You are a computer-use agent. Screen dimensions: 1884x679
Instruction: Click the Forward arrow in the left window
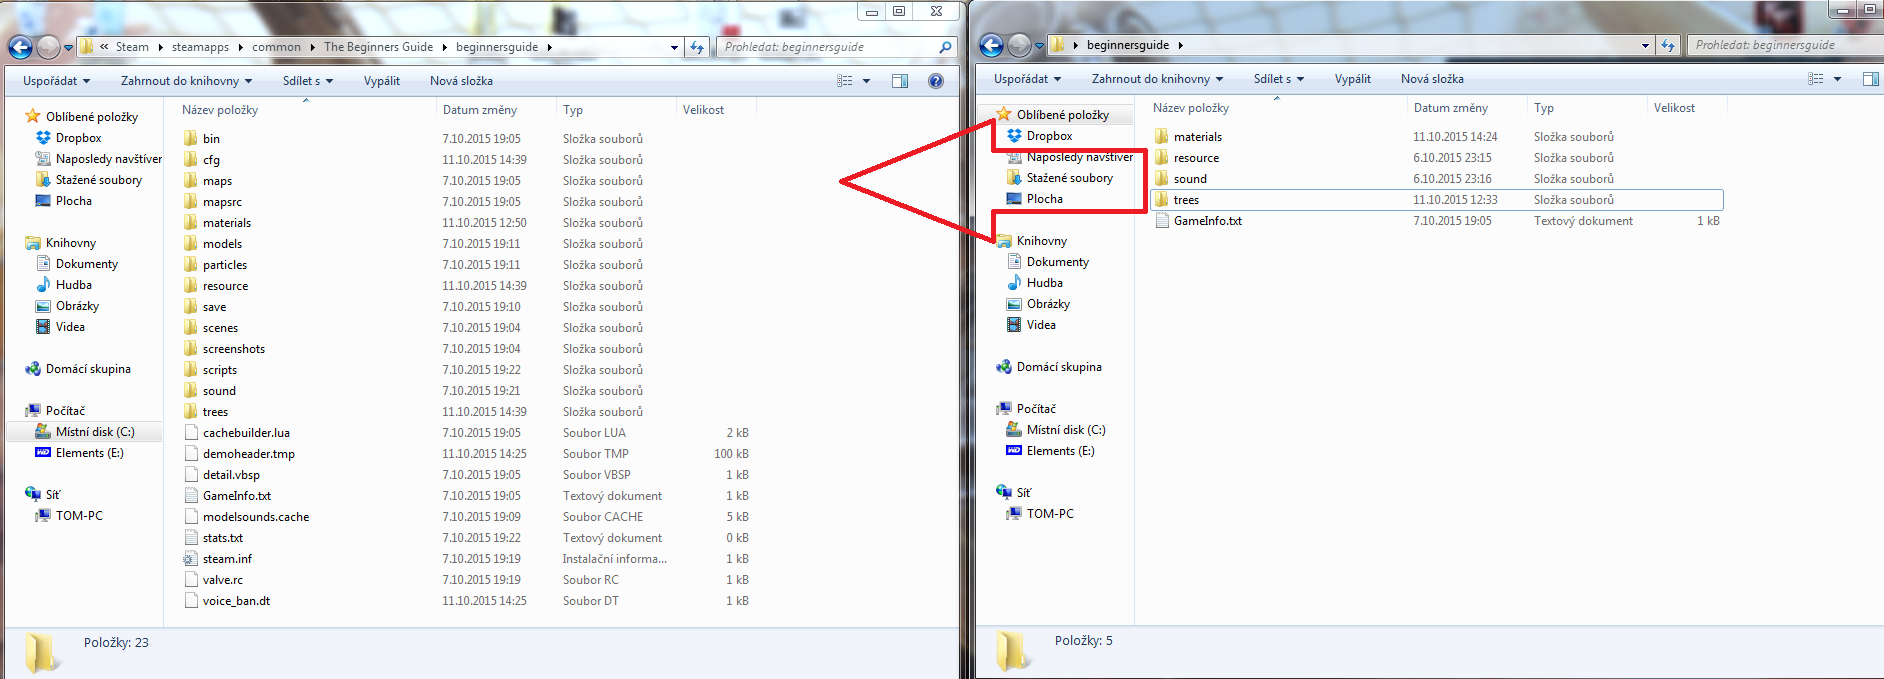point(48,47)
